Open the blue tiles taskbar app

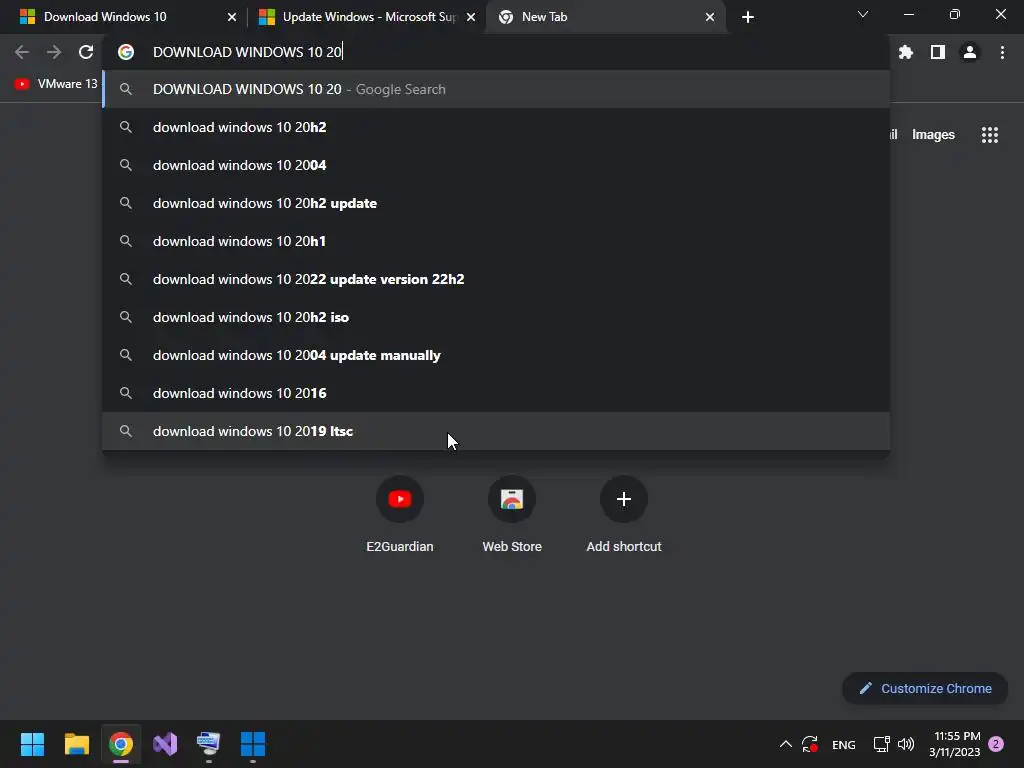click(253, 744)
